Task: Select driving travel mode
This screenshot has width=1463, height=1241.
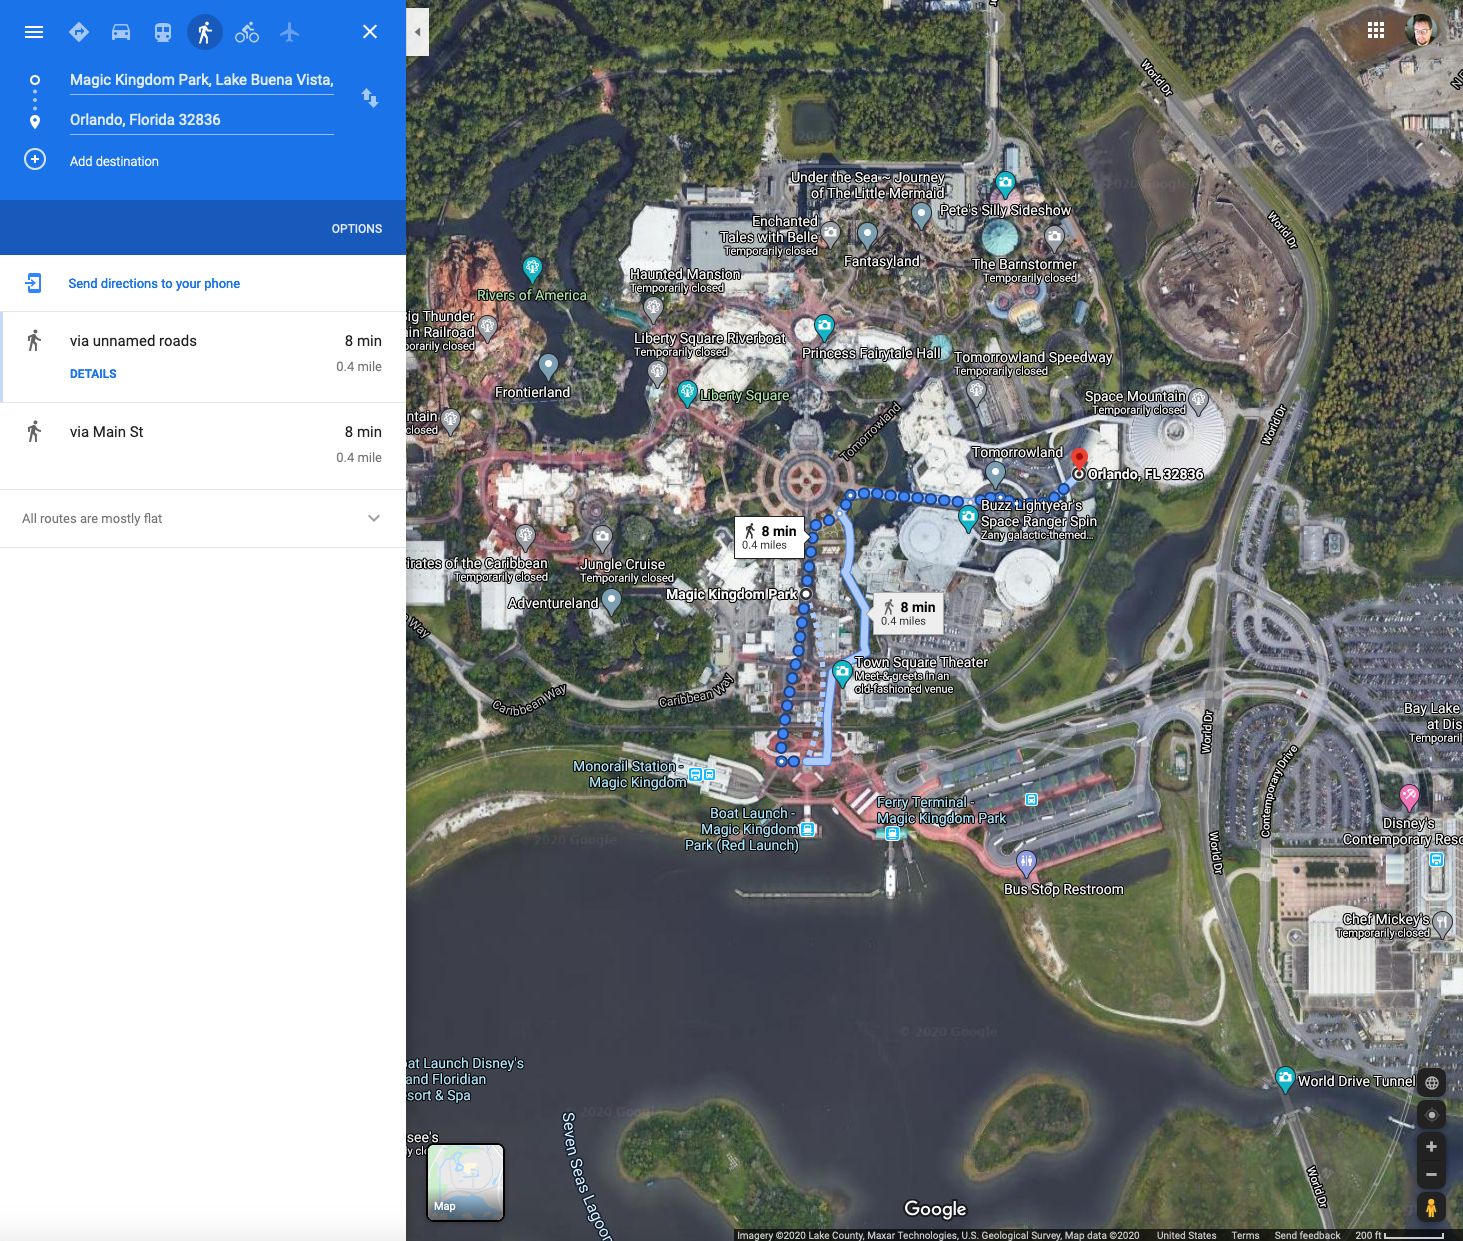Action: pyautogui.click(x=121, y=32)
